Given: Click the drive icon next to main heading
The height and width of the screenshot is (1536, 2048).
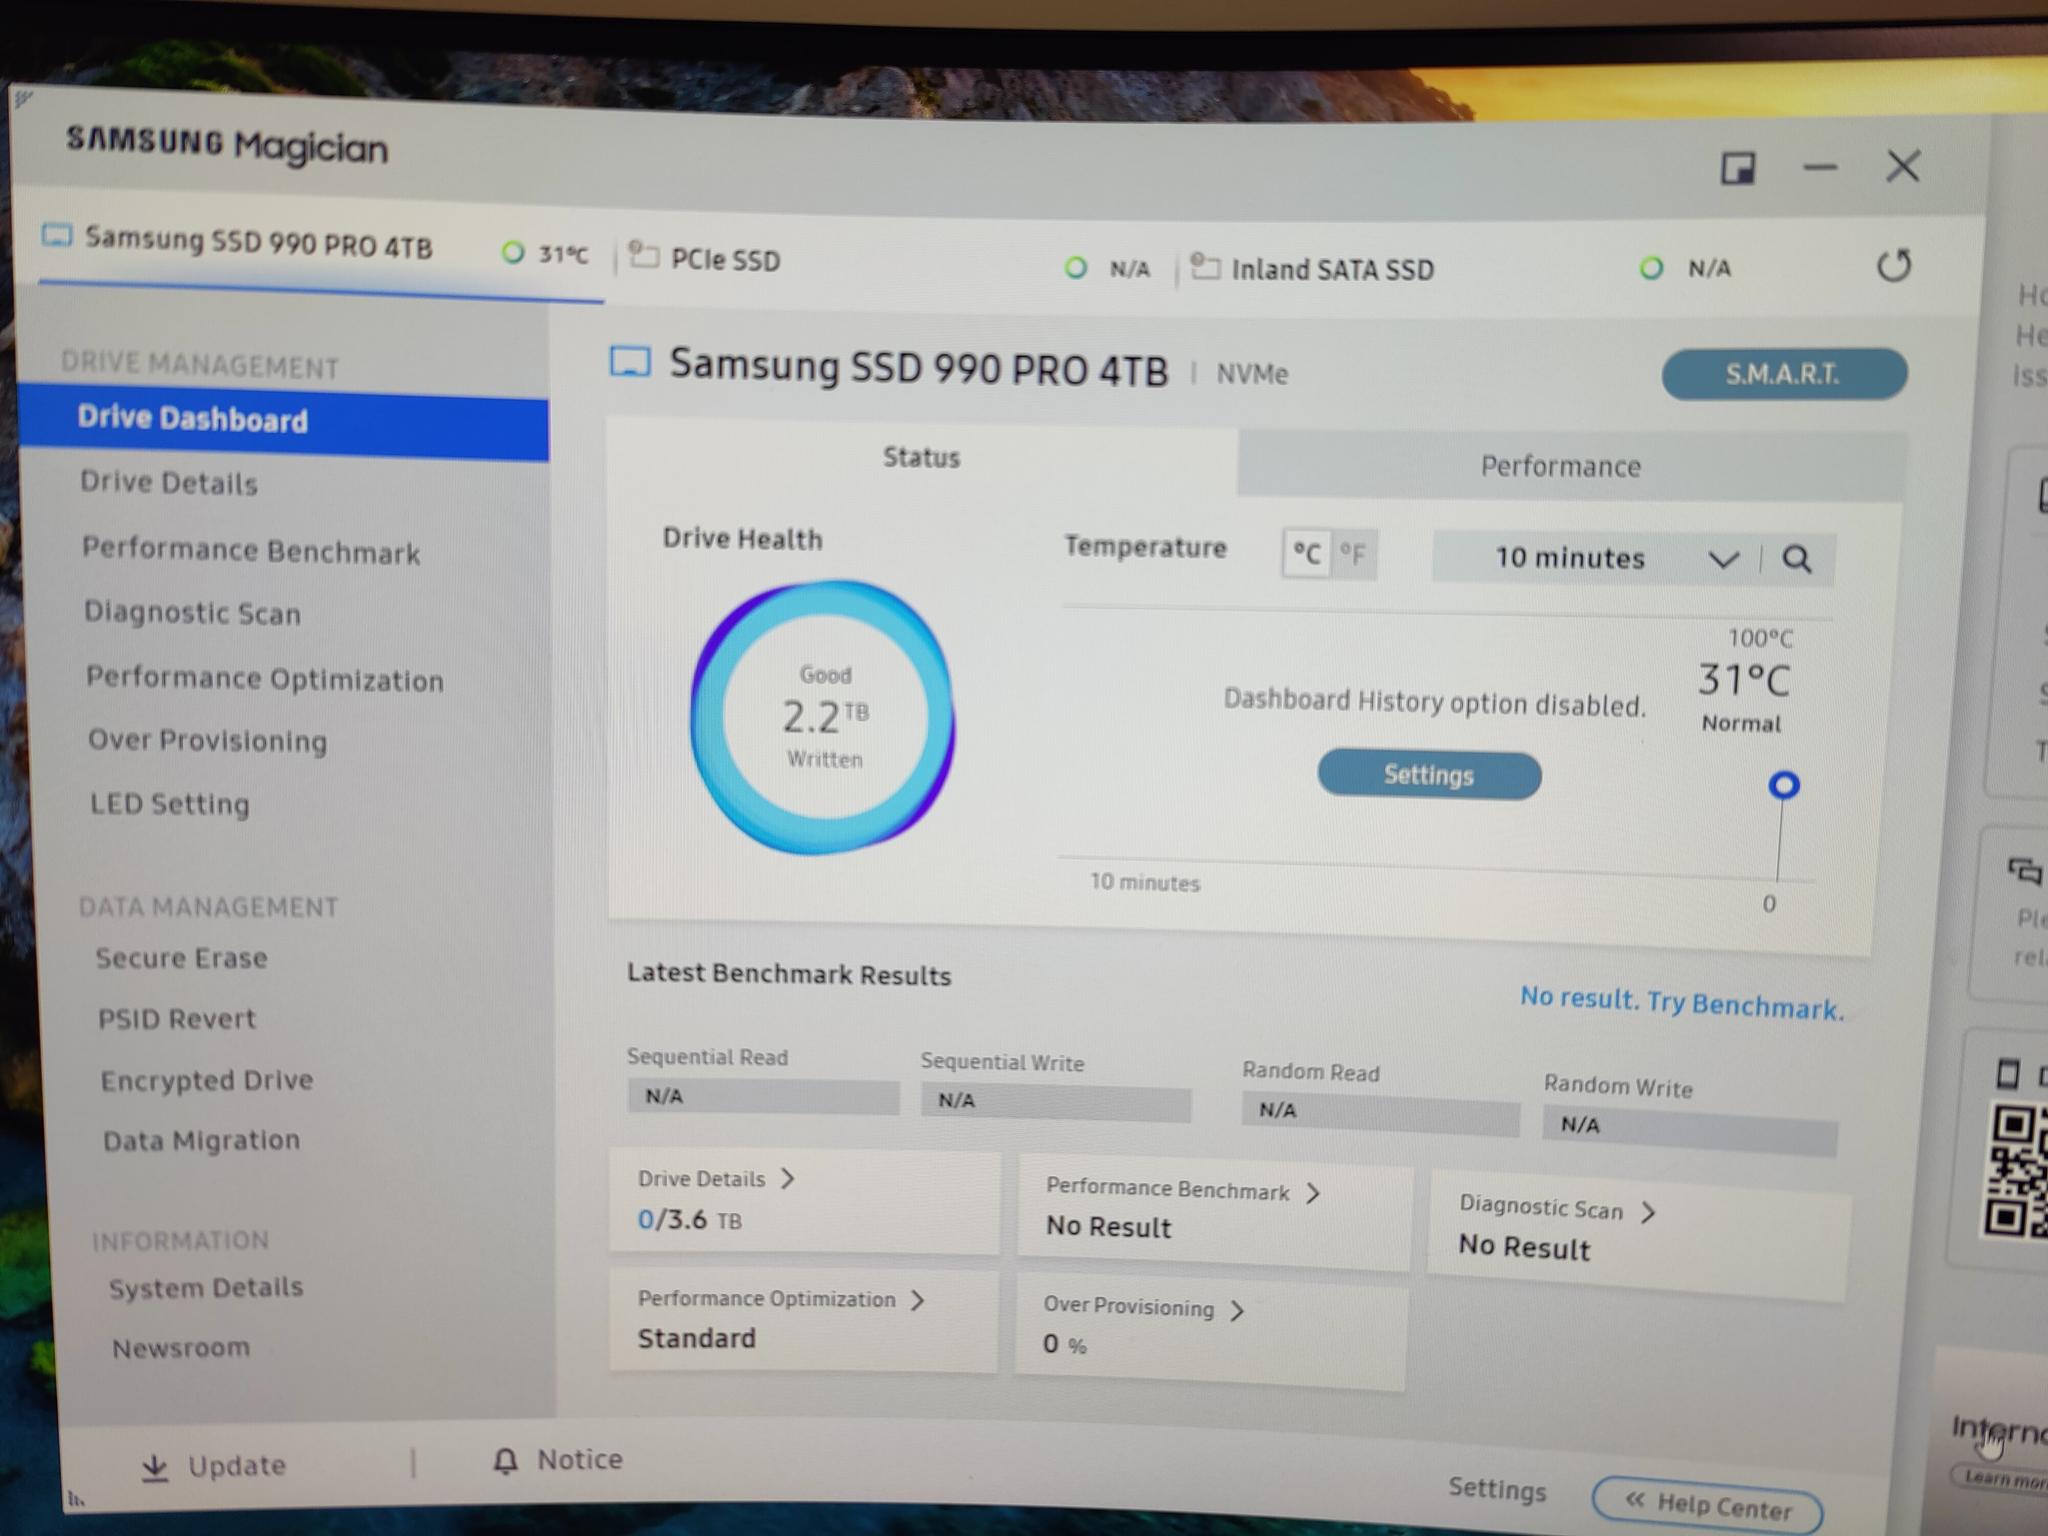Looking at the screenshot, I should click(x=630, y=361).
